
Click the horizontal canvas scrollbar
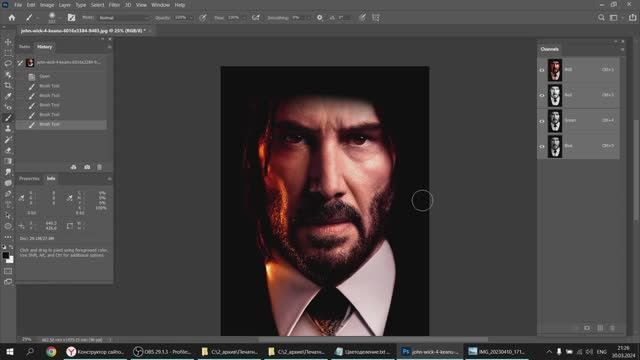tap(373, 339)
